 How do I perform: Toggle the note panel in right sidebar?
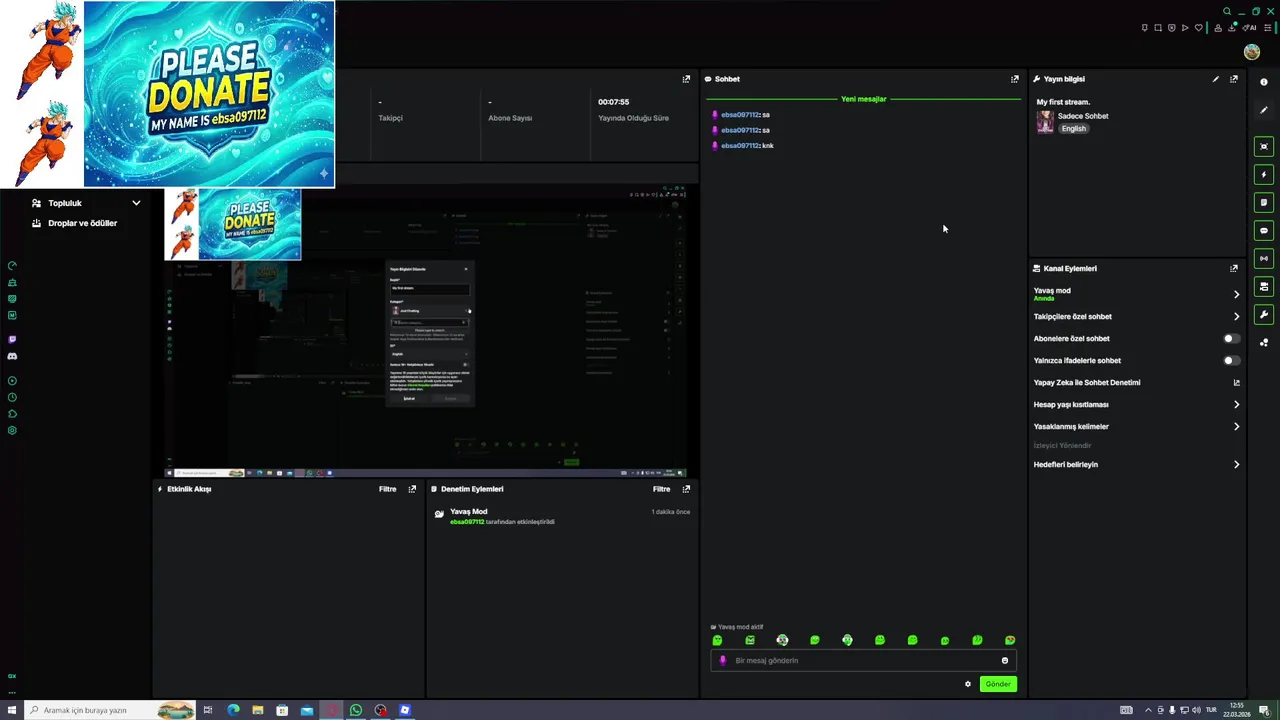(1264, 203)
